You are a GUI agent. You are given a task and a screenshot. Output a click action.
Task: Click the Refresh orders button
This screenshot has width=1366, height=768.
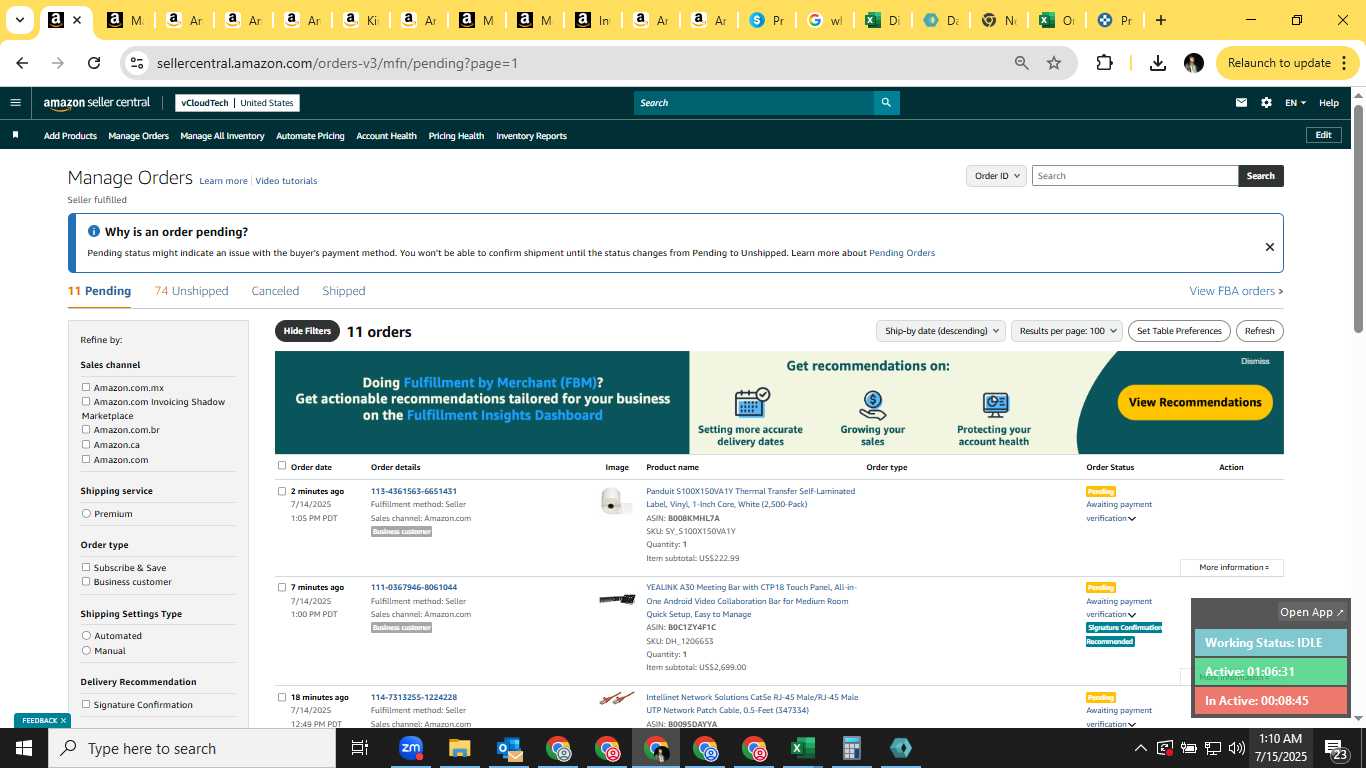click(x=1260, y=331)
